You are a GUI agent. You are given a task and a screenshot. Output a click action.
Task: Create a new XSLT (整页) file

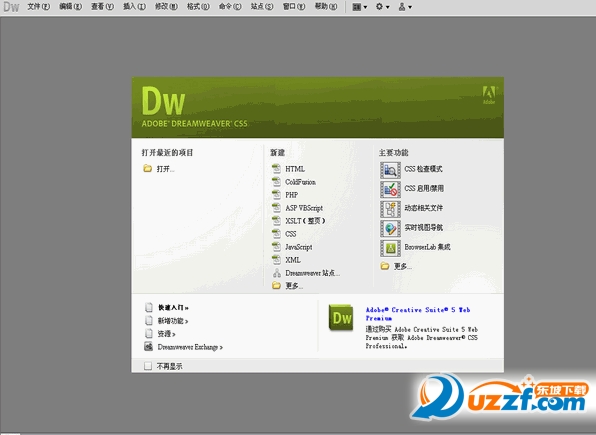tap(305, 221)
